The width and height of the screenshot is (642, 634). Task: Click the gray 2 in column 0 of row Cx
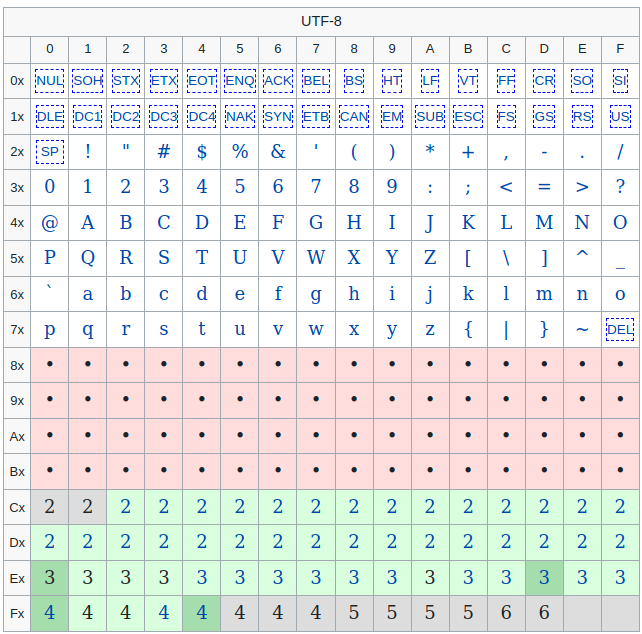50,507
